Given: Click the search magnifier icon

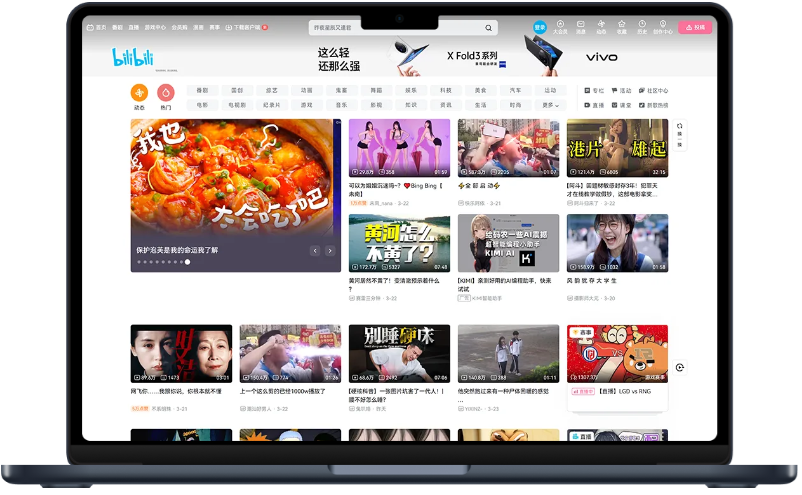Looking at the screenshot, I should (x=489, y=28).
